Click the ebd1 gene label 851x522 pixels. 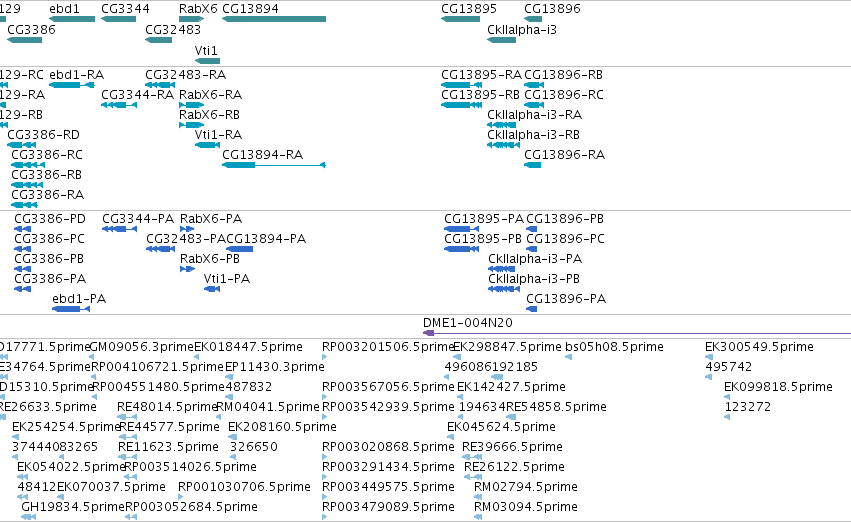(x=64, y=9)
